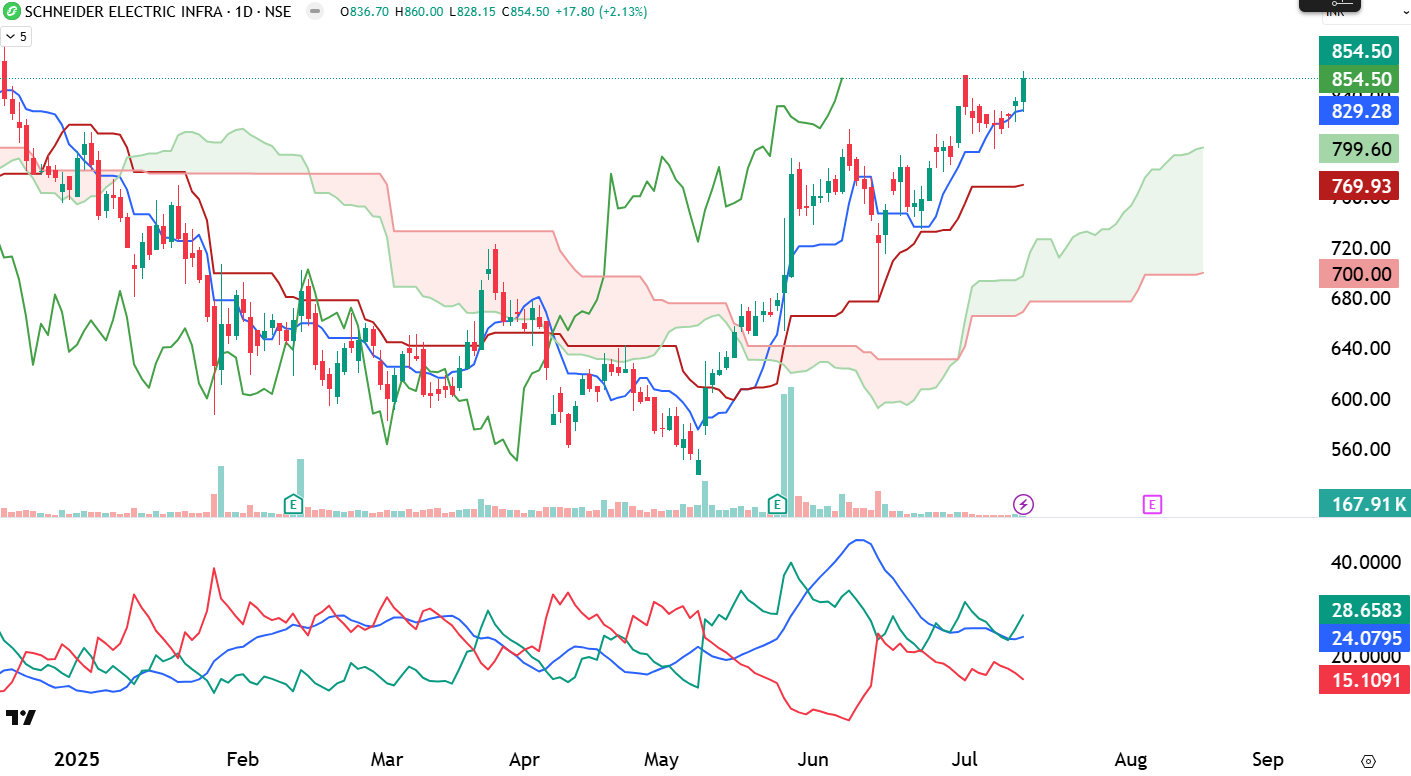Click the Mar label on time axis

pos(388,760)
